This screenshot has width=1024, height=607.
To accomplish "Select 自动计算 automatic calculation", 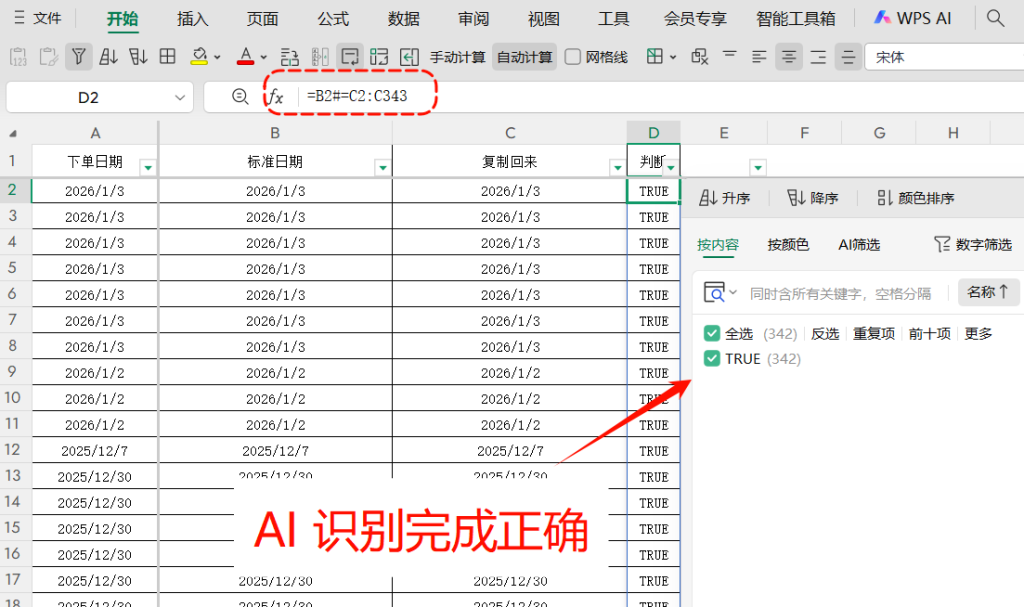I will coord(524,57).
